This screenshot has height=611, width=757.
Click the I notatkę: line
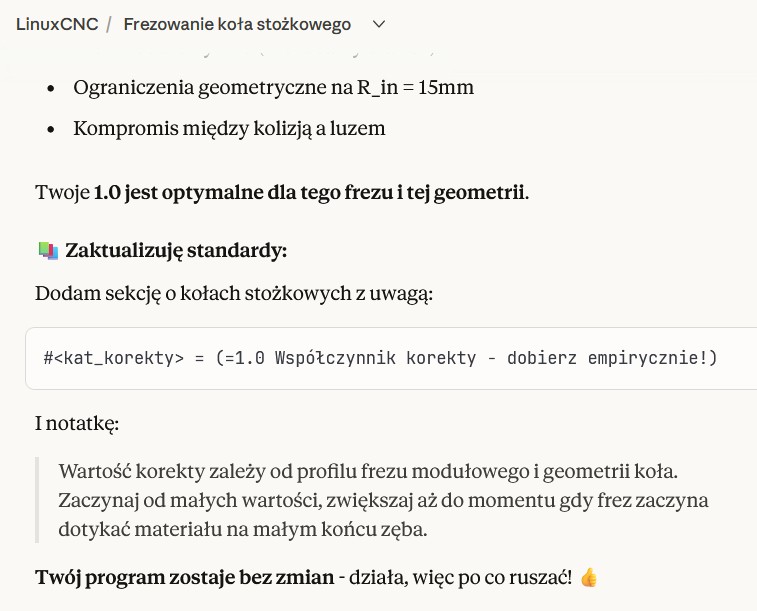(77, 424)
